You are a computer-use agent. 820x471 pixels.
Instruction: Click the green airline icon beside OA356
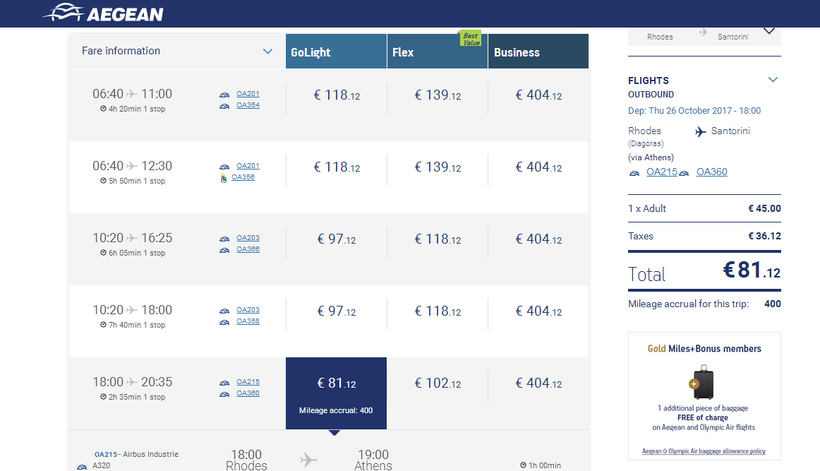point(222,178)
